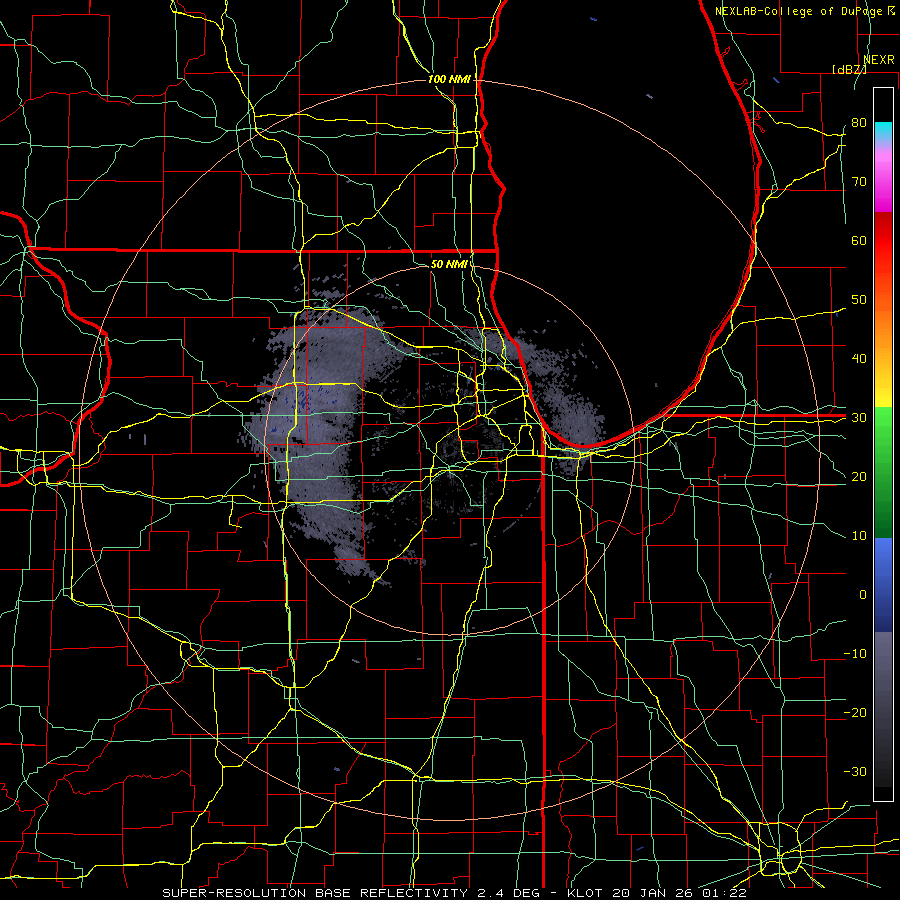Click the 30 value on the dBZ scale
This screenshot has height=900, width=900.
[x=859, y=417]
